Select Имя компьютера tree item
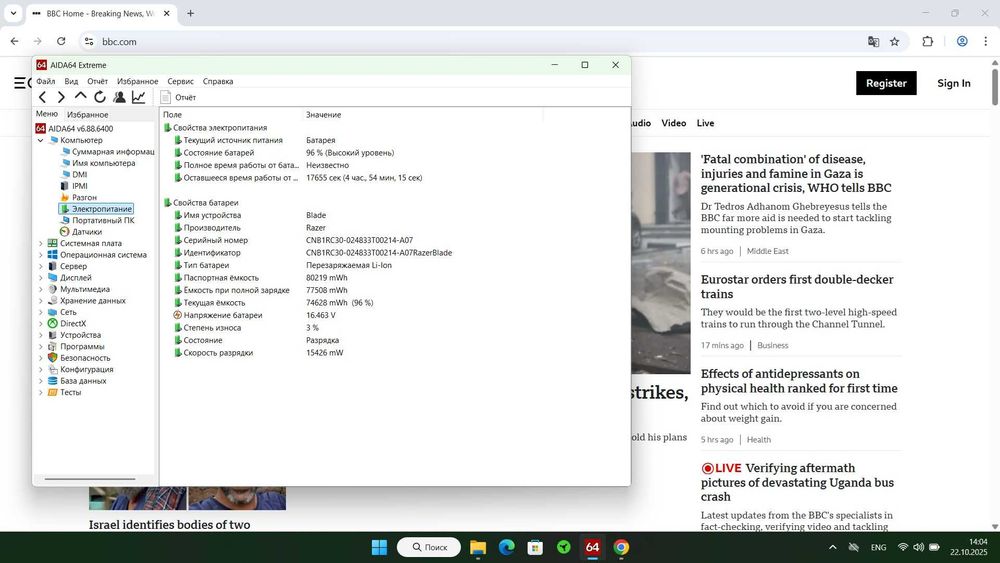This screenshot has width=1000, height=563. point(98,163)
